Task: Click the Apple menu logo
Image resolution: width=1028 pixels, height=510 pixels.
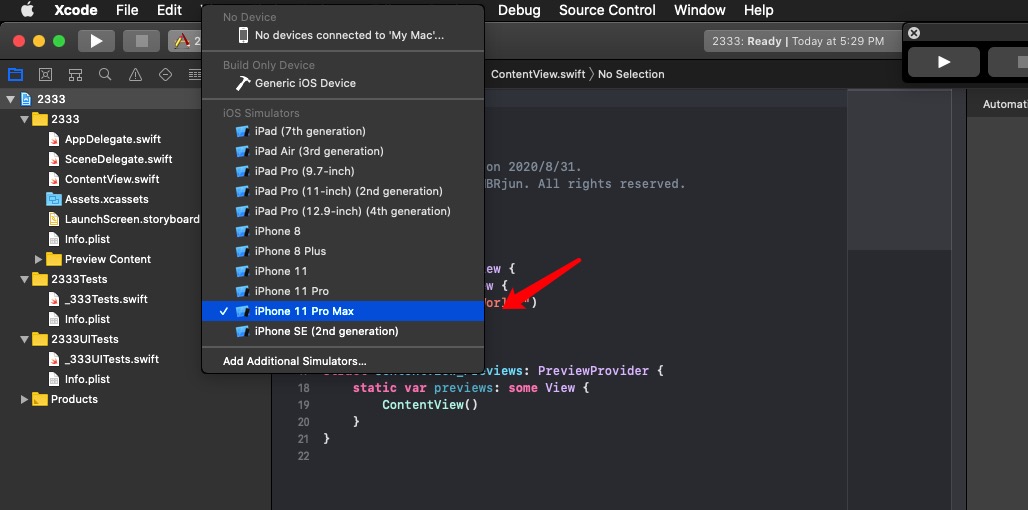Action: point(27,10)
